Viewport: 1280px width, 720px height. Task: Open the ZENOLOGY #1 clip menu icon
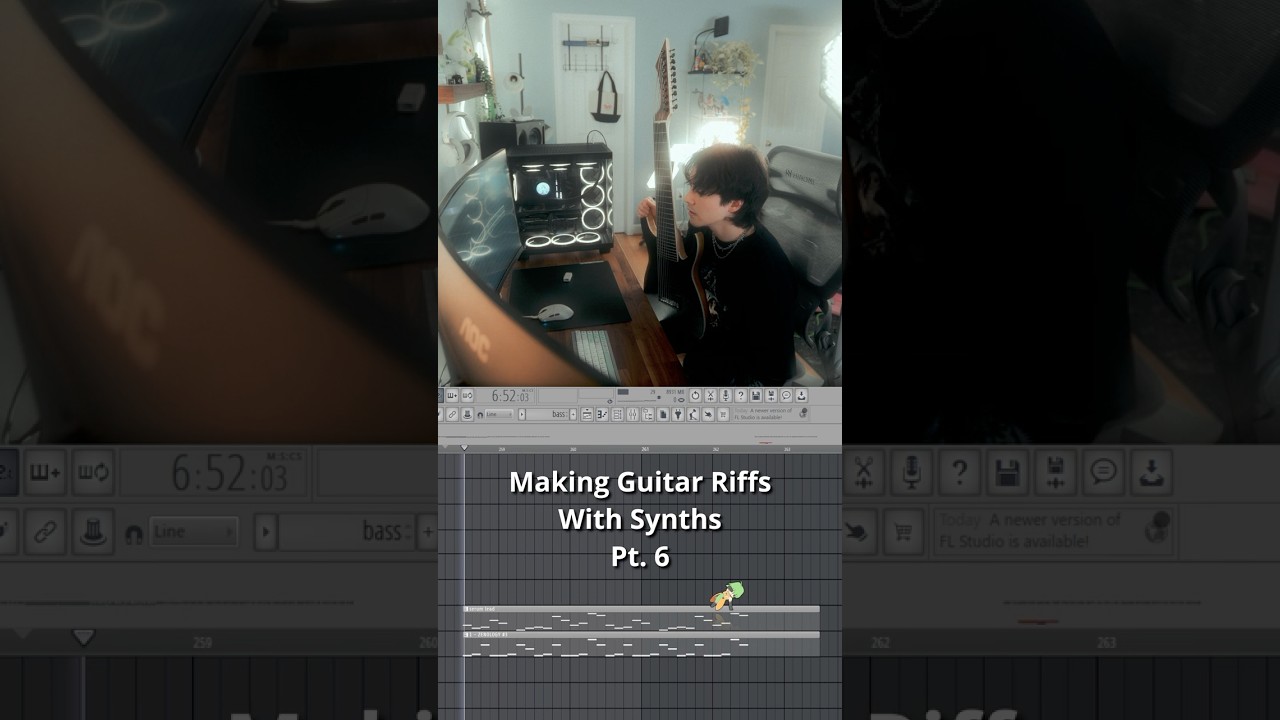click(466, 634)
